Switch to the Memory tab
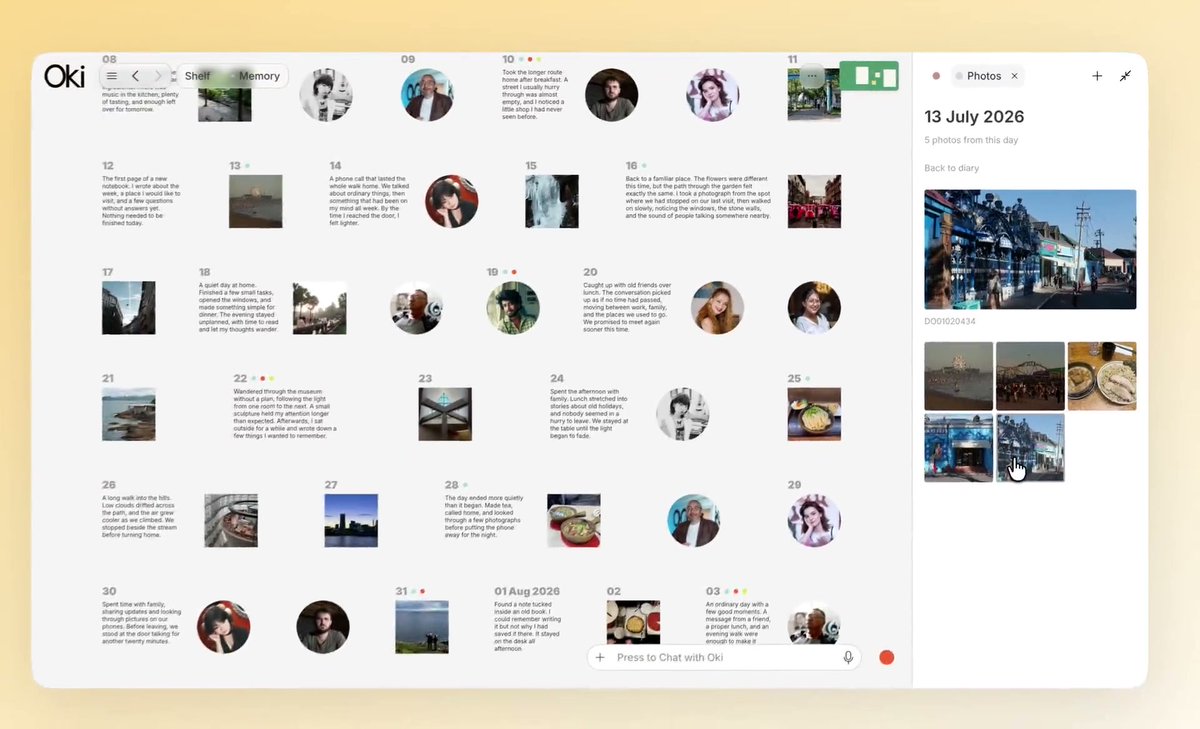The image size is (1200, 729). coord(259,76)
